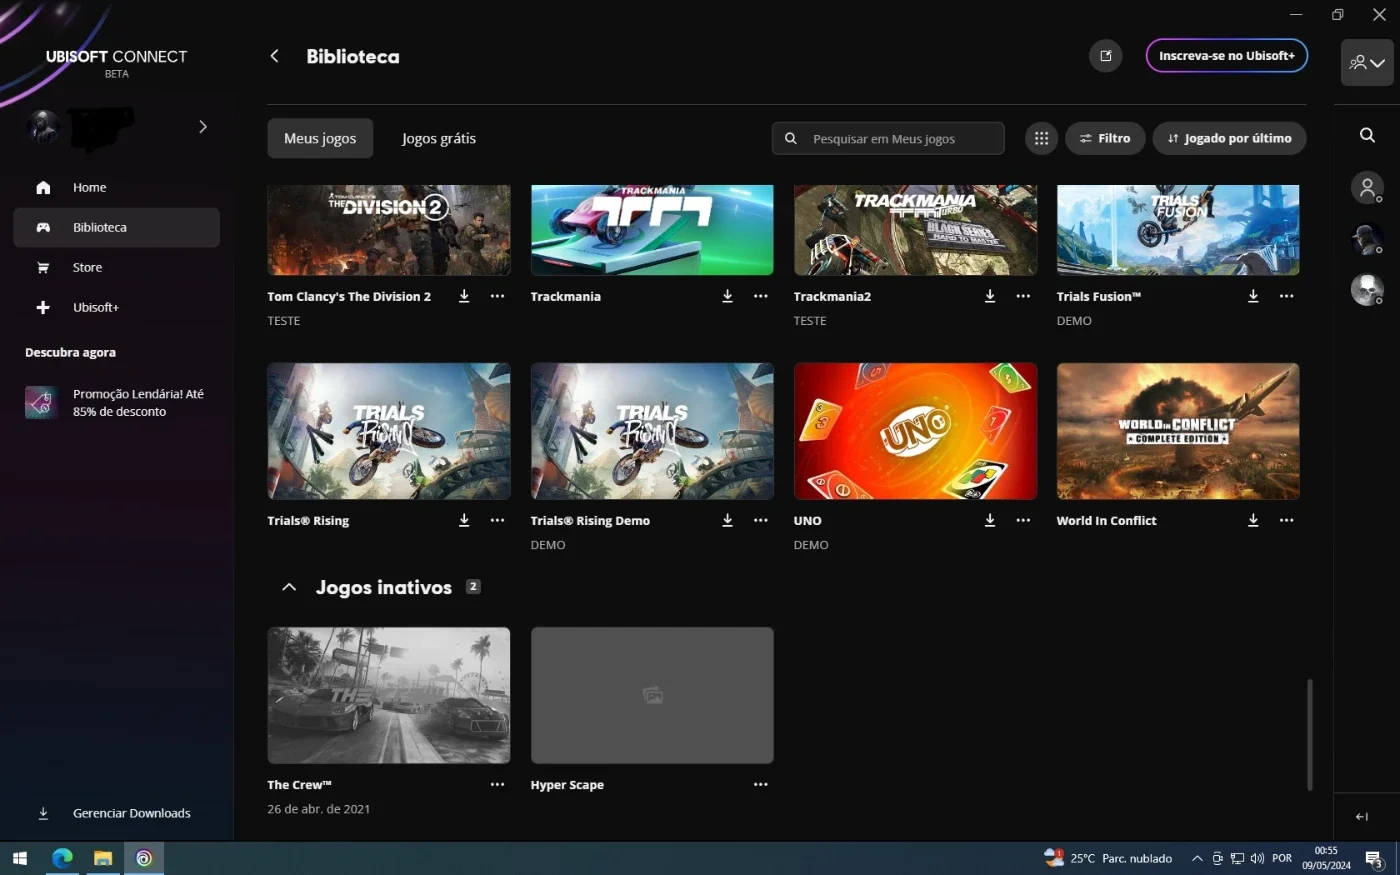Open more options for Trials Rising
The height and width of the screenshot is (875, 1400).
497,520
